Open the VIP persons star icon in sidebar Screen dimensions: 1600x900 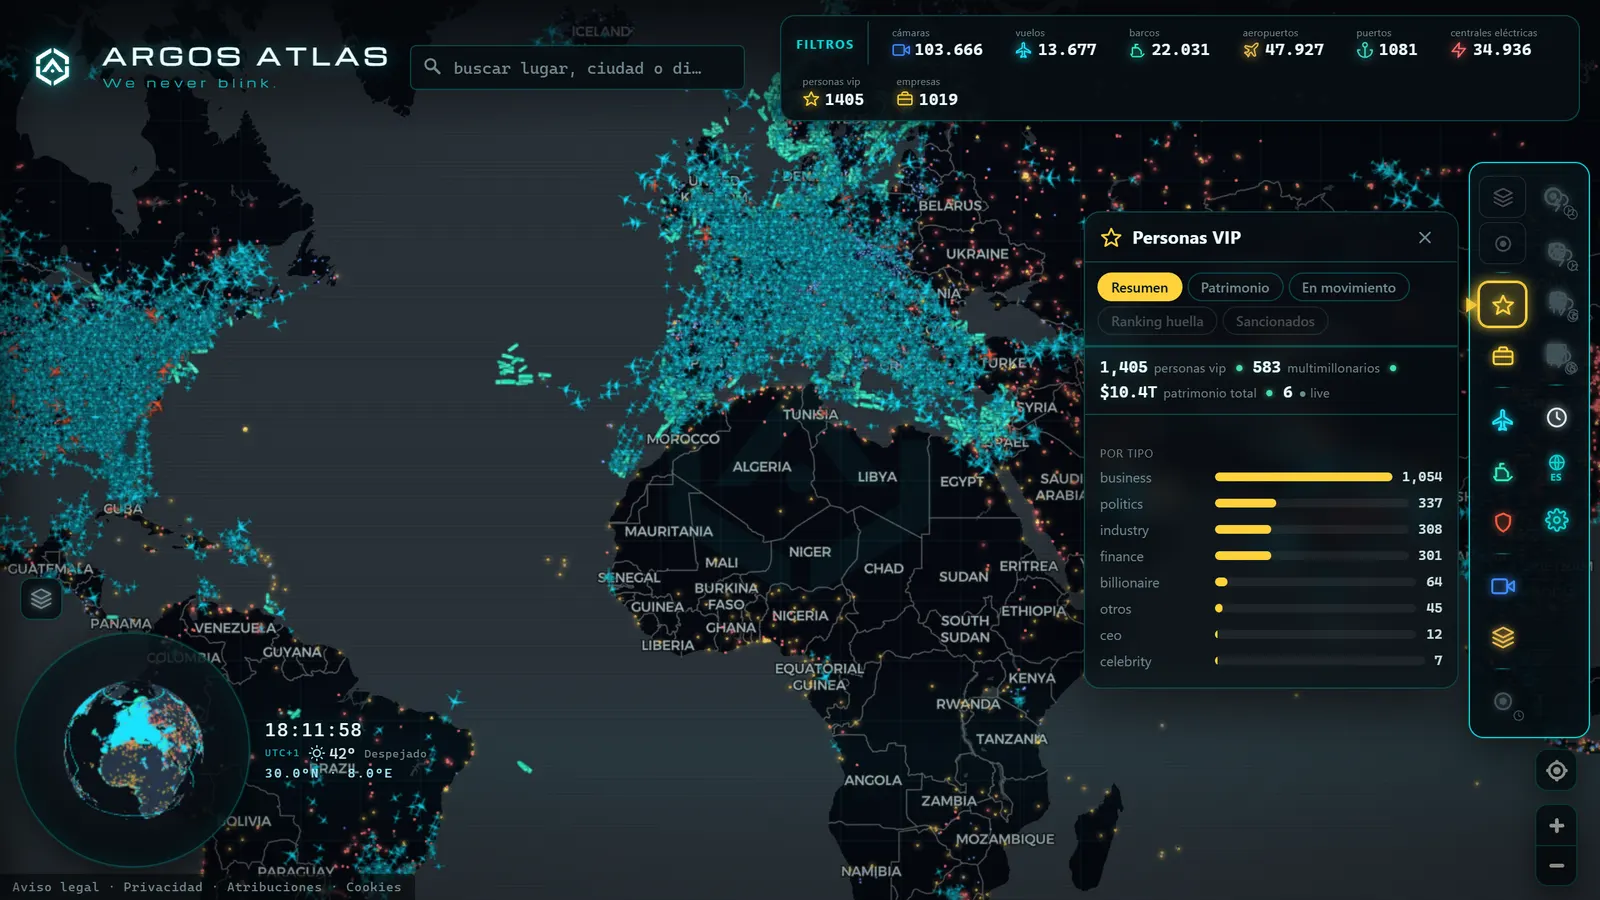pyautogui.click(x=1502, y=305)
